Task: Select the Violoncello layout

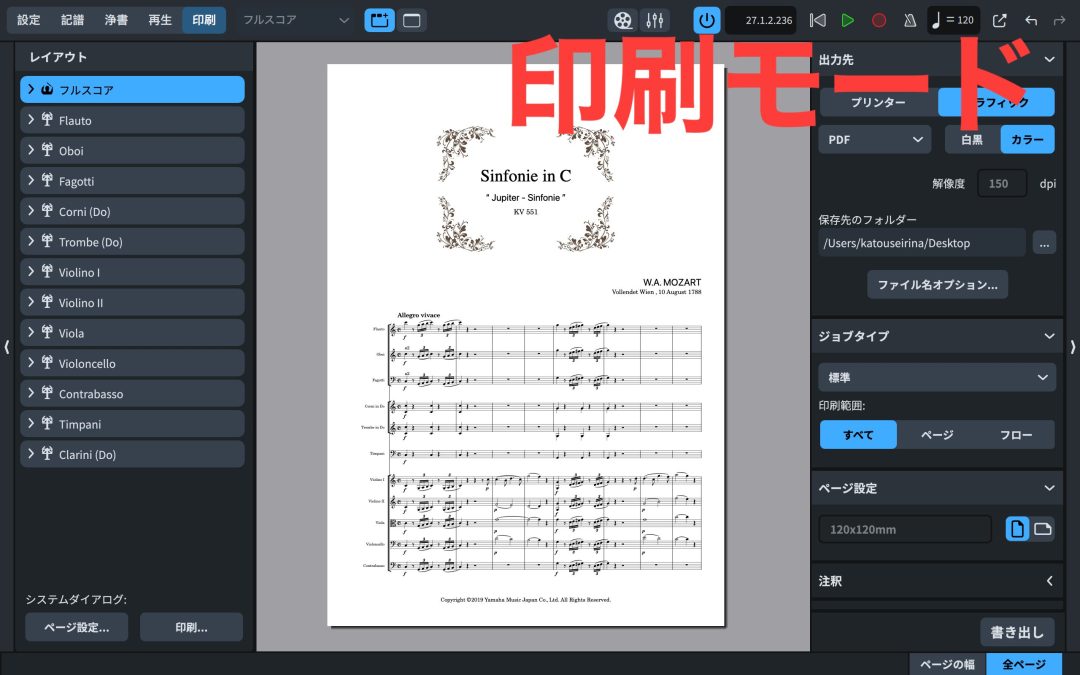Action: [132, 363]
